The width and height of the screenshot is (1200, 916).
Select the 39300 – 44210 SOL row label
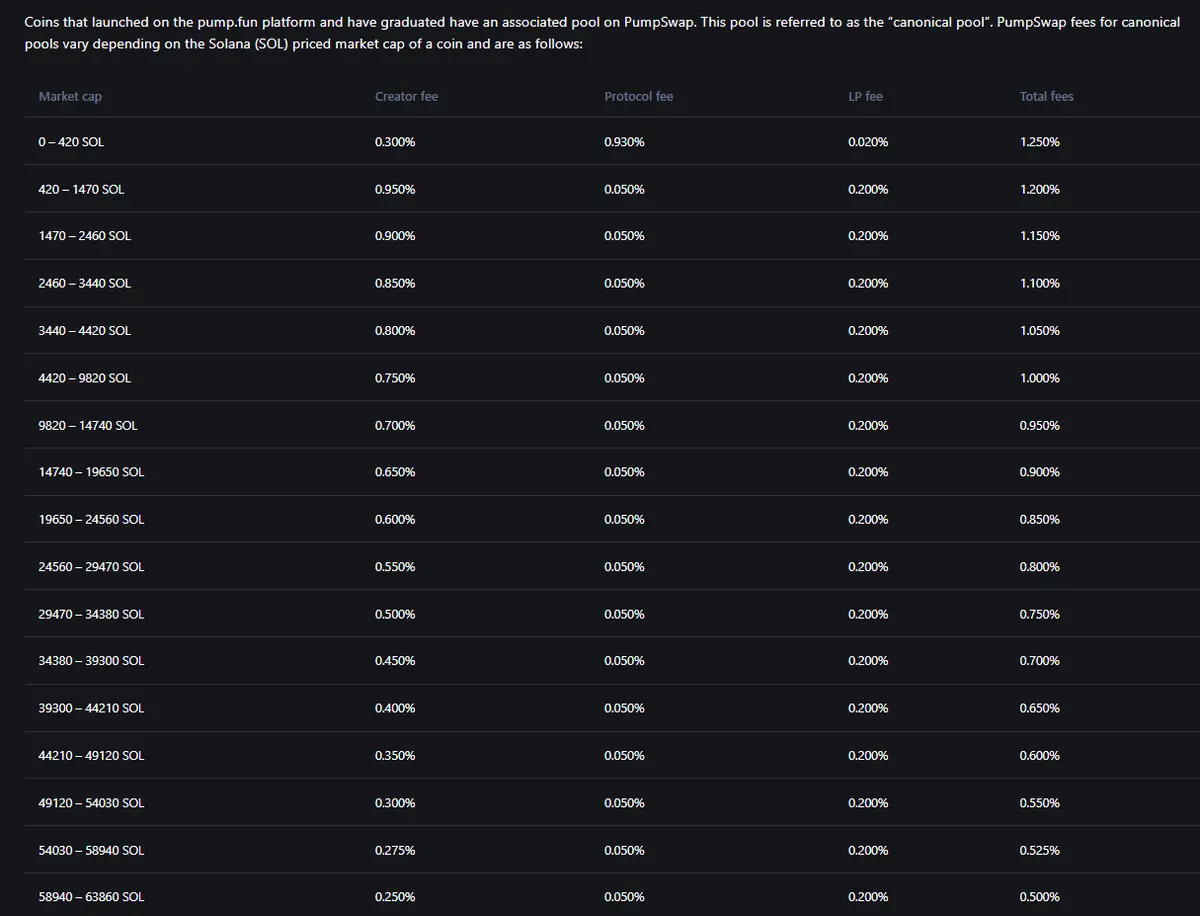[x=91, y=708]
